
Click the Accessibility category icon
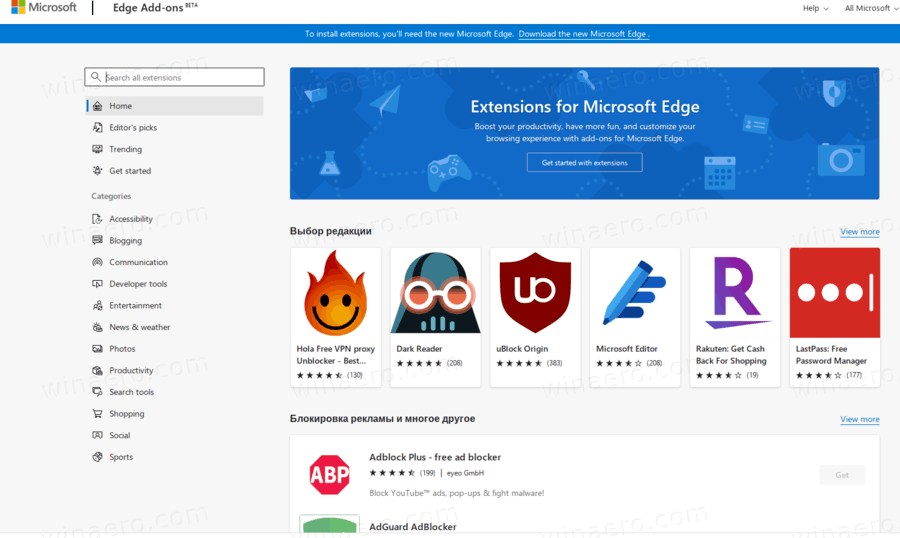[x=98, y=219]
